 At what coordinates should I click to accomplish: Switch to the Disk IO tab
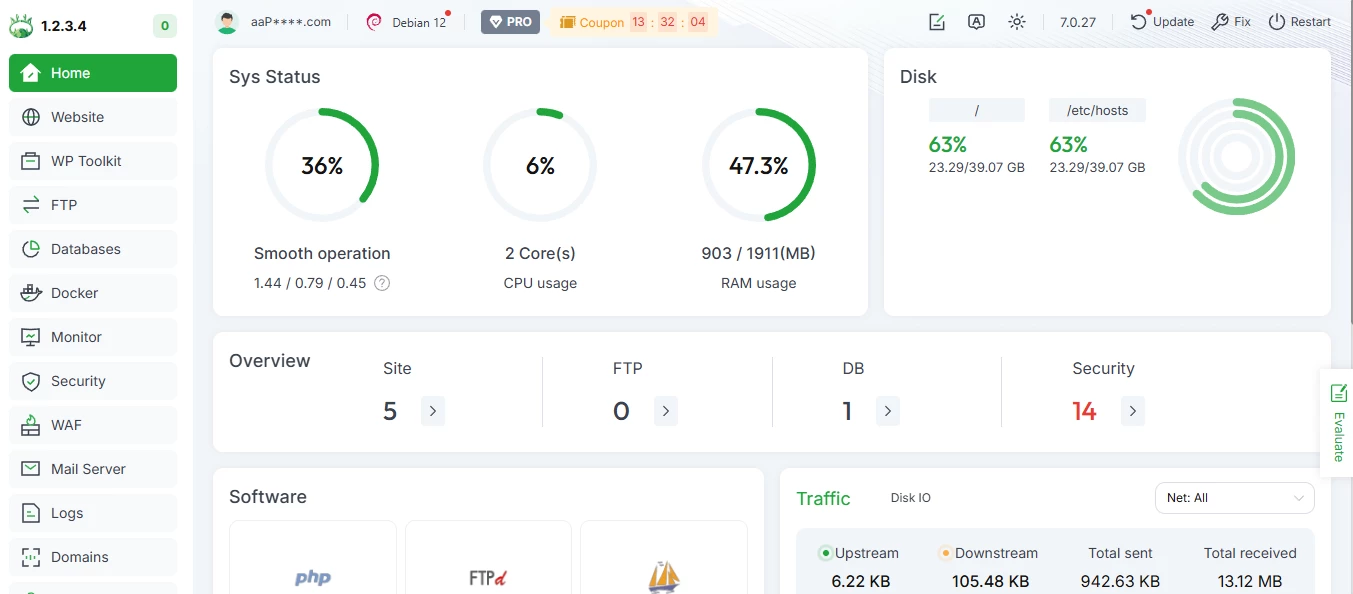[910, 497]
